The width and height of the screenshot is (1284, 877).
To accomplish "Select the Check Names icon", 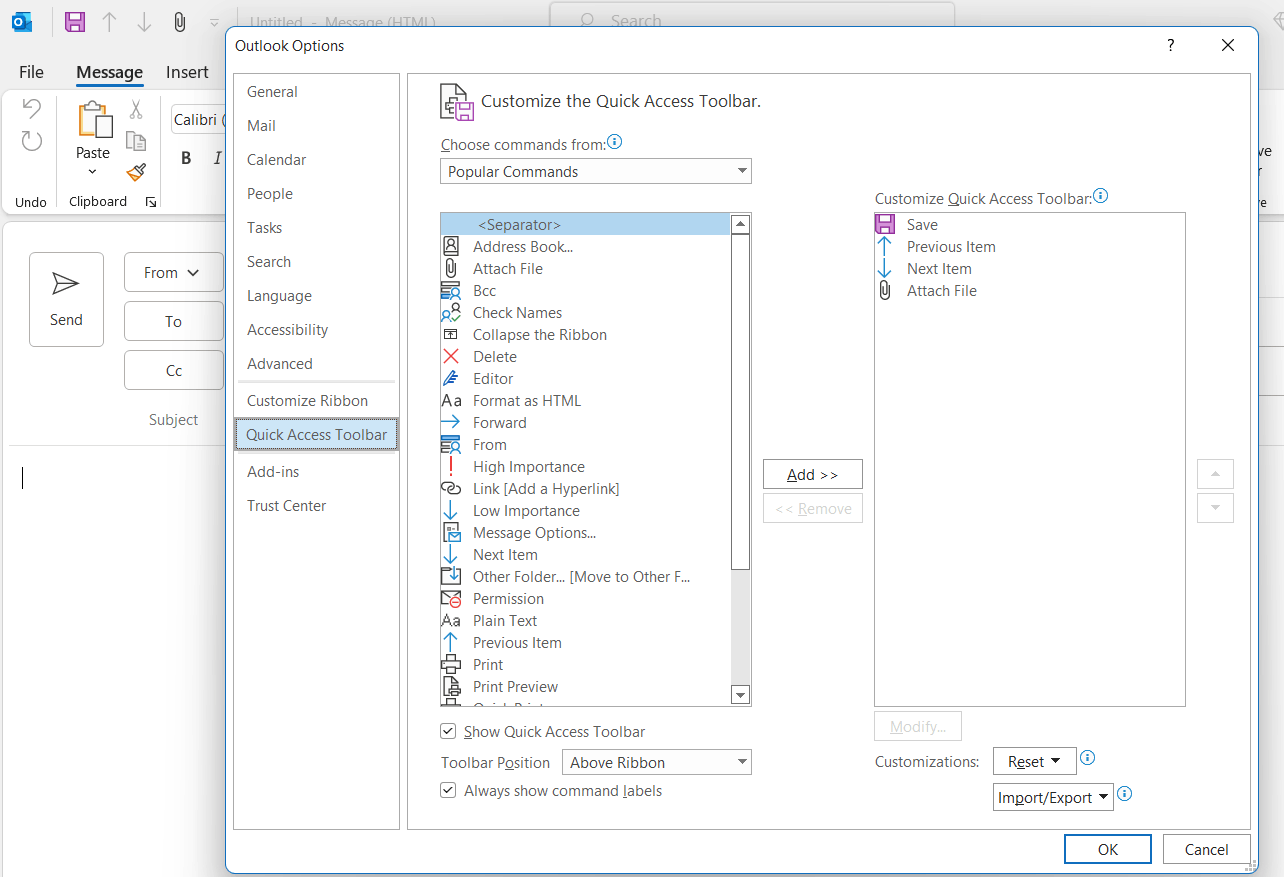I will click(x=451, y=312).
